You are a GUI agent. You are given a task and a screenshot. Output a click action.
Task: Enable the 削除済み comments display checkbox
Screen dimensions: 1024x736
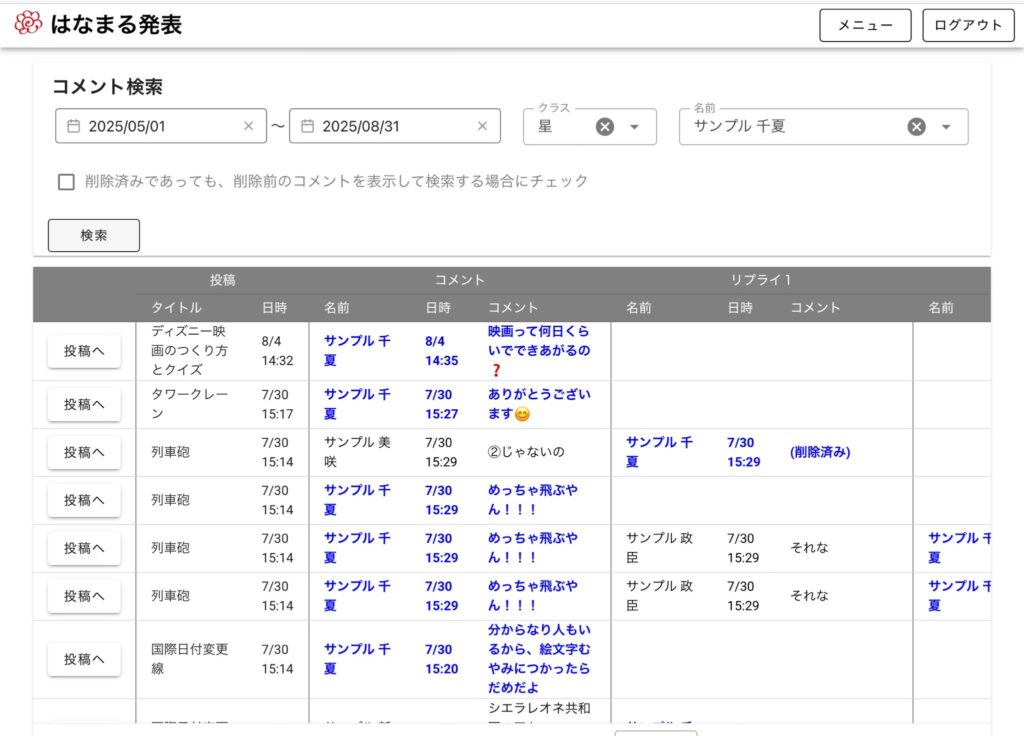(66, 182)
